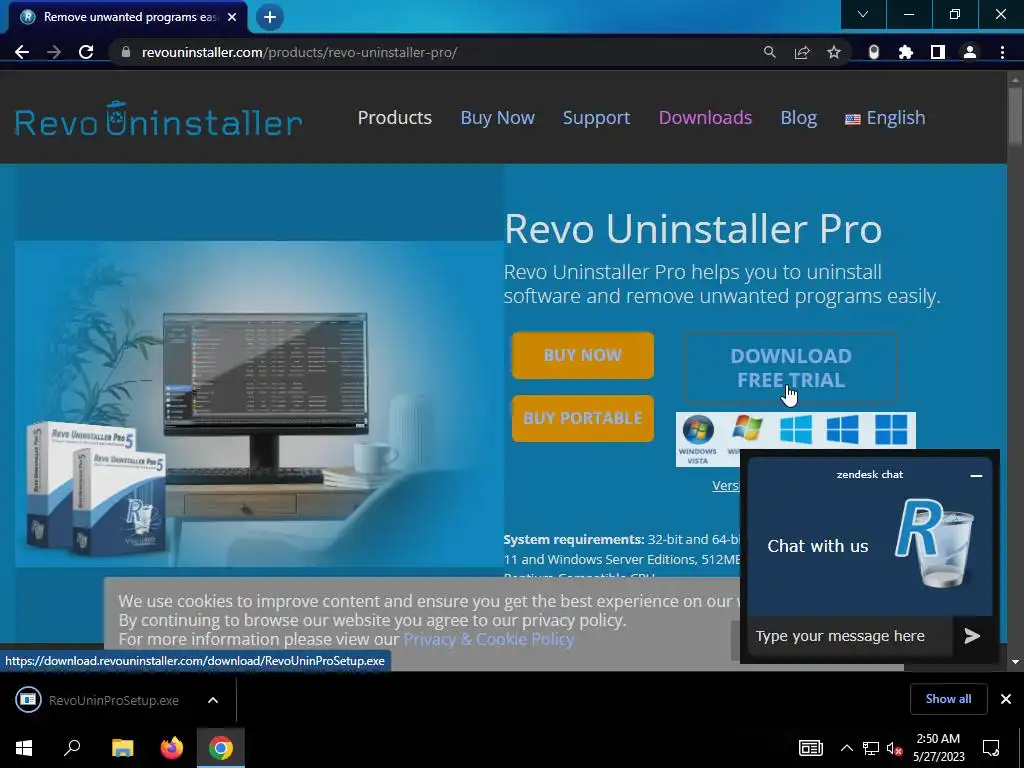
Task: Click the Revo R trash bin chat logo
Action: pyautogui.click(x=935, y=543)
